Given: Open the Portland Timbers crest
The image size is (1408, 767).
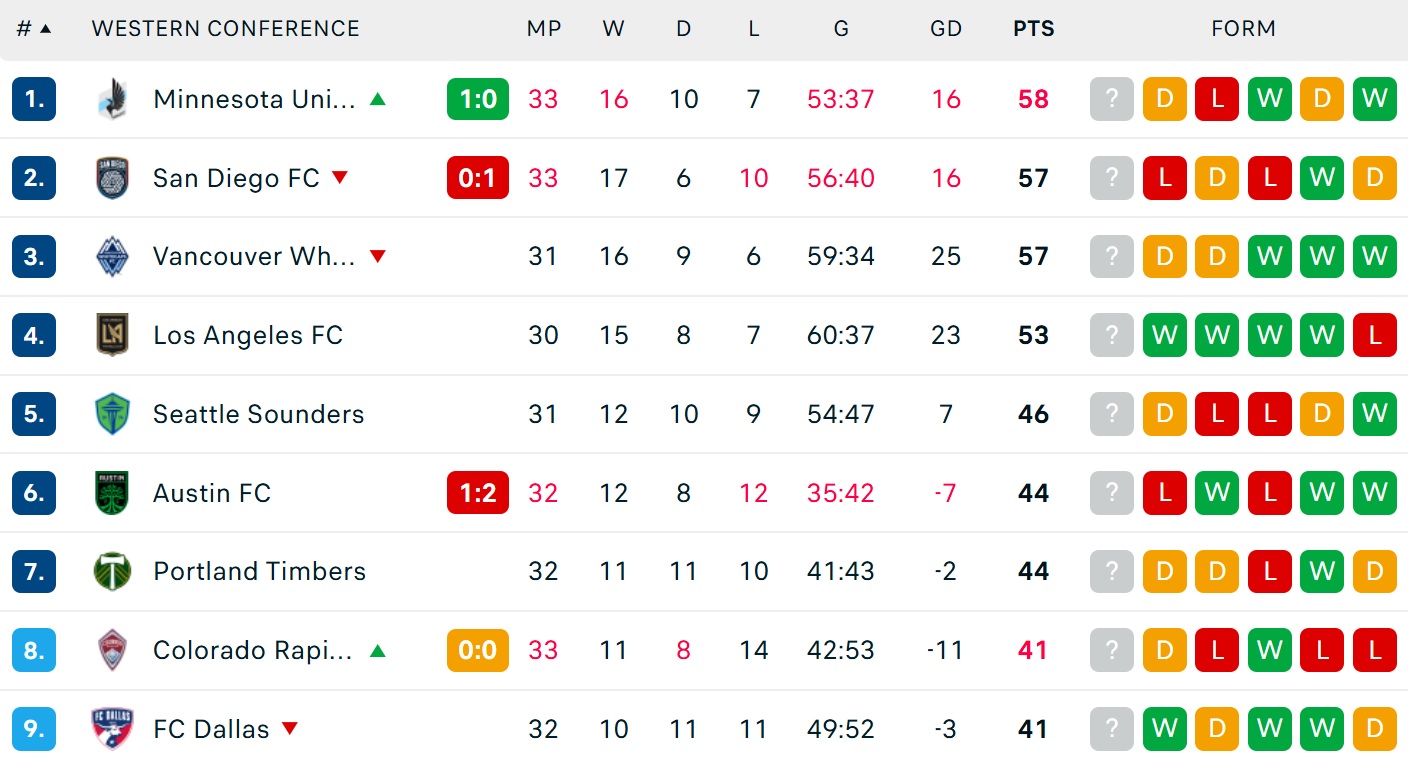Looking at the screenshot, I should (x=111, y=571).
